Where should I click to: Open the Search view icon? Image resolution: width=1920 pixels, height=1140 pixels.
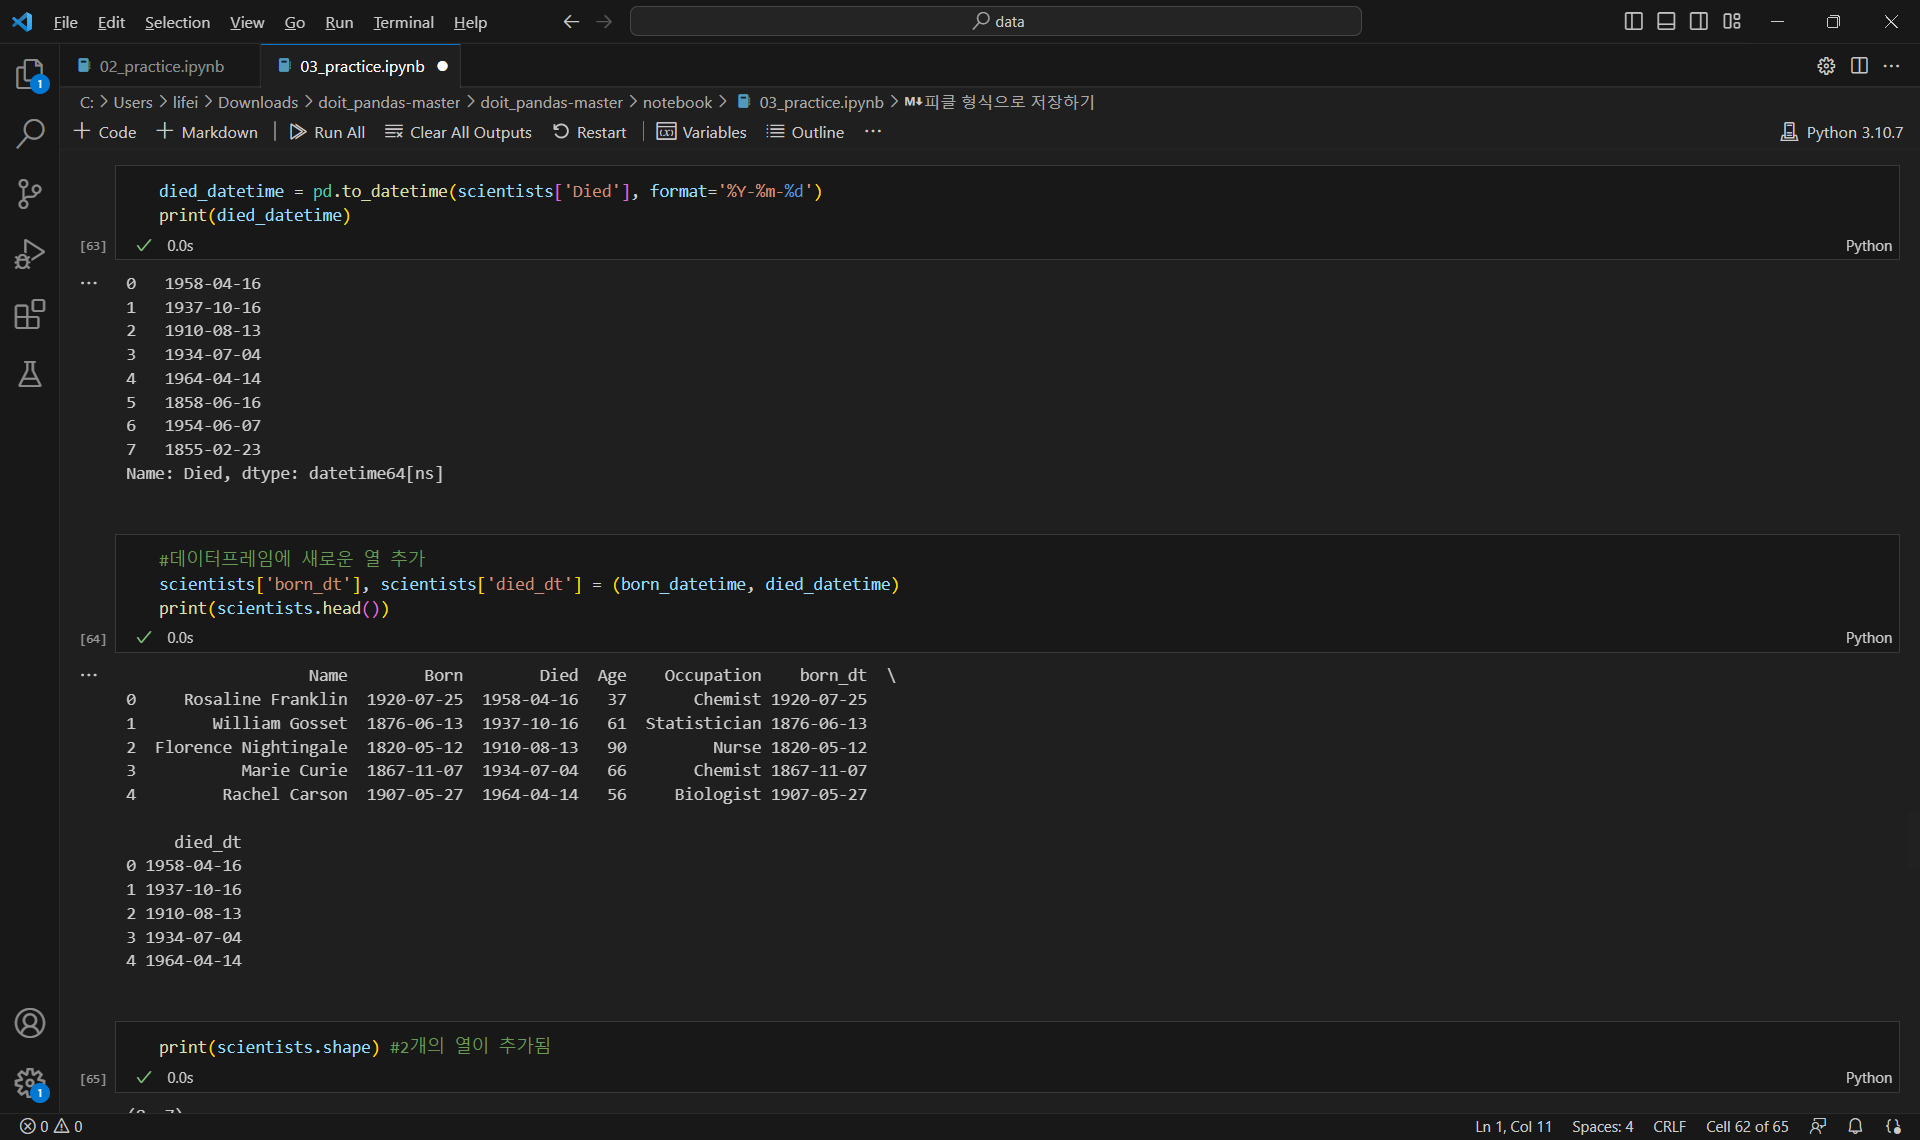coord(30,133)
